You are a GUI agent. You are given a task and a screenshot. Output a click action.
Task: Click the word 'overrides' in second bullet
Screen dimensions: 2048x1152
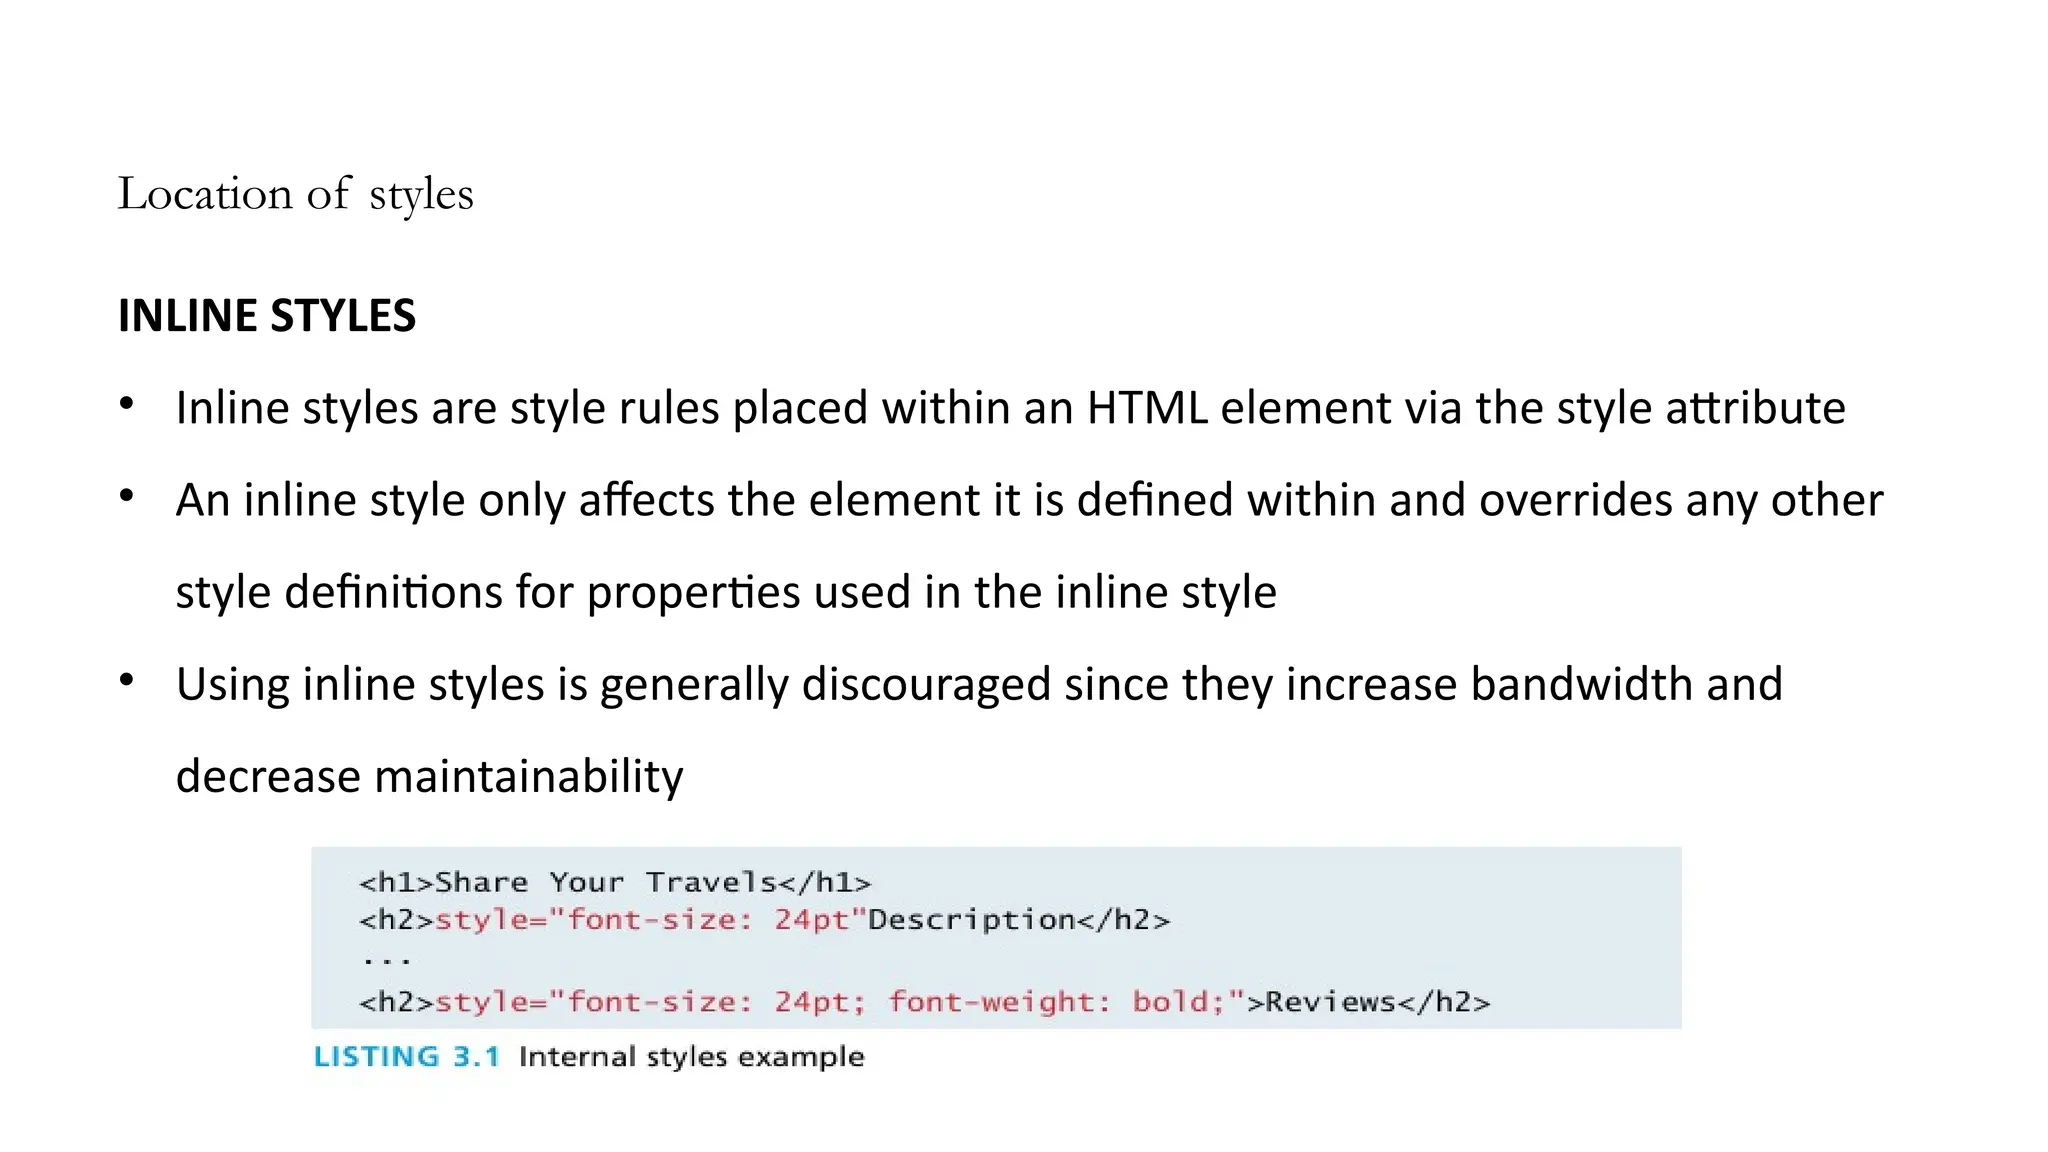pos(1575,500)
